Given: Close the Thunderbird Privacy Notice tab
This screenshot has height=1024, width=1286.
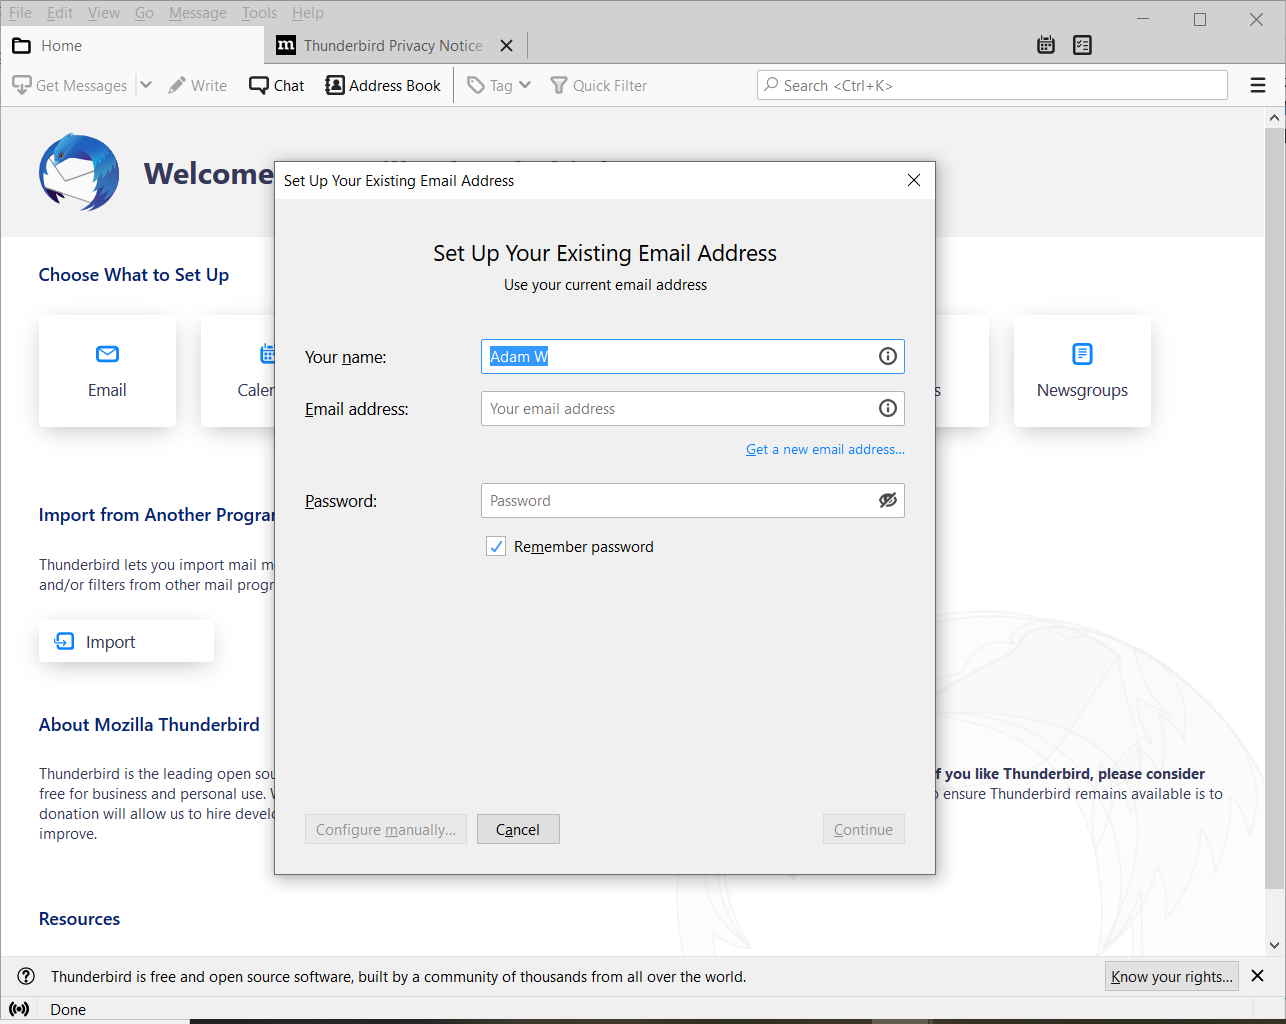Looking at the screenshot, I should point(506,46).
